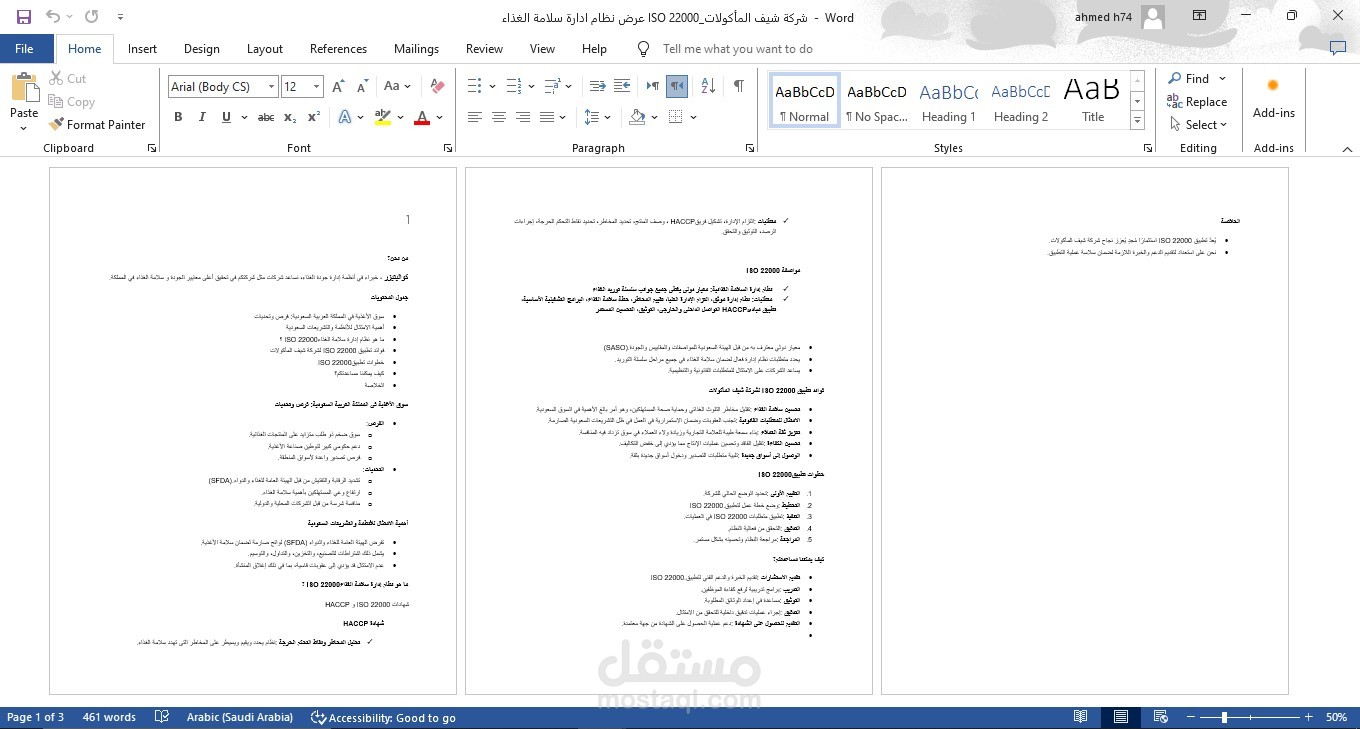
Task: Click the zoom slider handle in status bar
Action: point(1225,717)
